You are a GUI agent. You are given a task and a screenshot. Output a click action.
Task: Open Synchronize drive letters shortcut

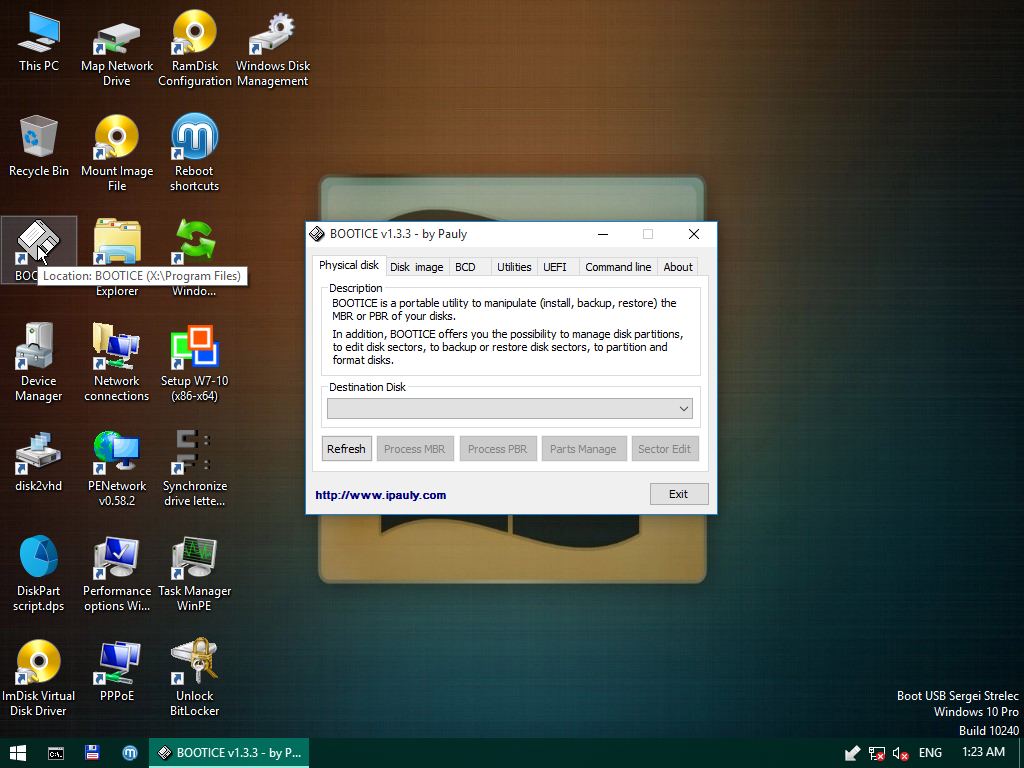click(195, 468)
